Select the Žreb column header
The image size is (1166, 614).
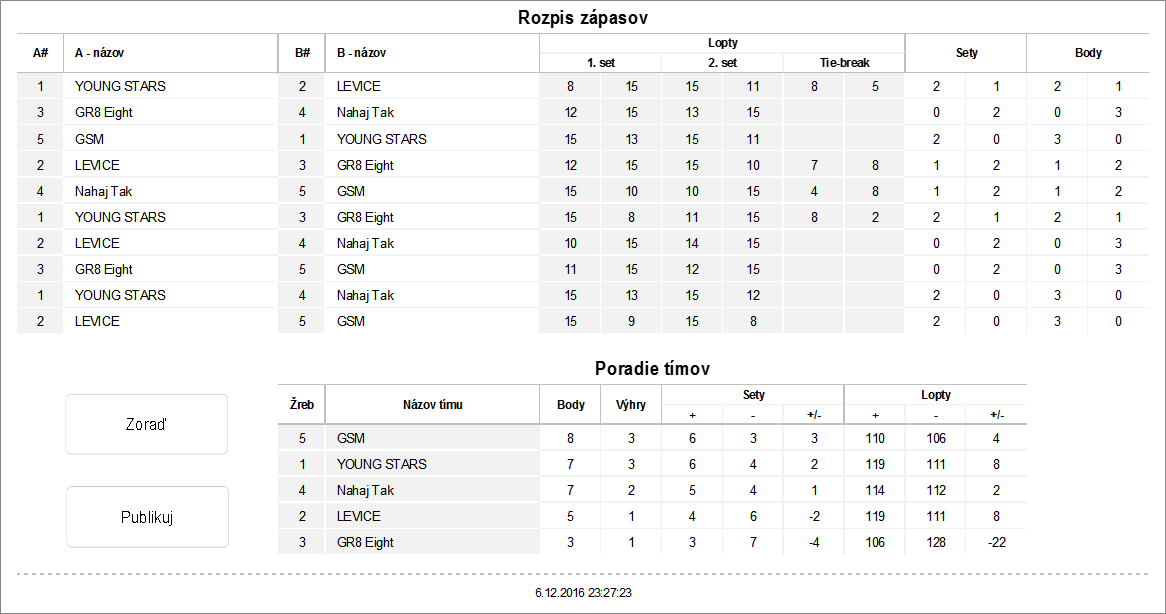coord(301,405)
